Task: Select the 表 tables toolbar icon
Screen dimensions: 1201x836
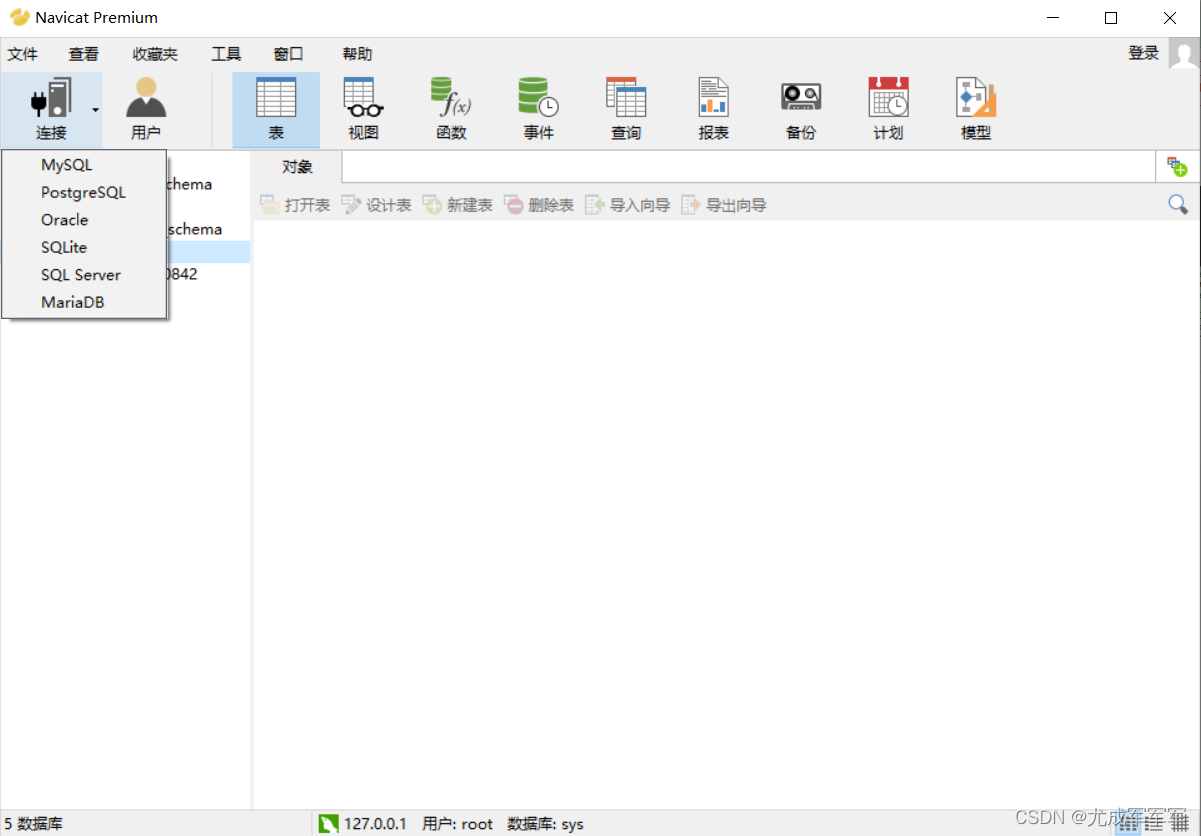Action: [x=276, y=99]
